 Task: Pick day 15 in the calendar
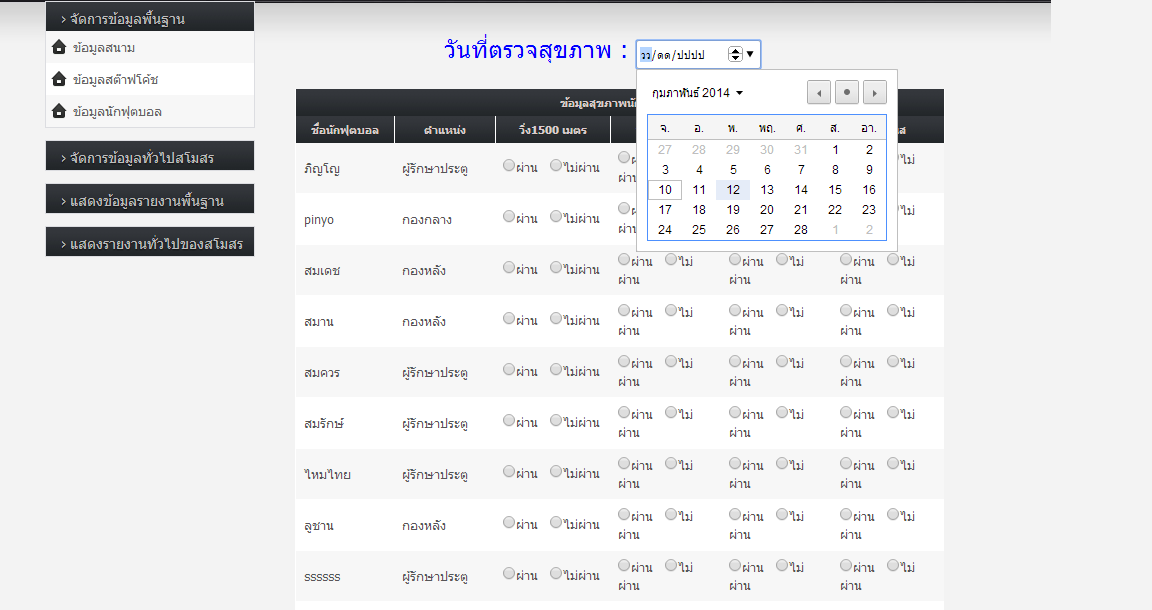pyautogui.click(x=835, y=190)
